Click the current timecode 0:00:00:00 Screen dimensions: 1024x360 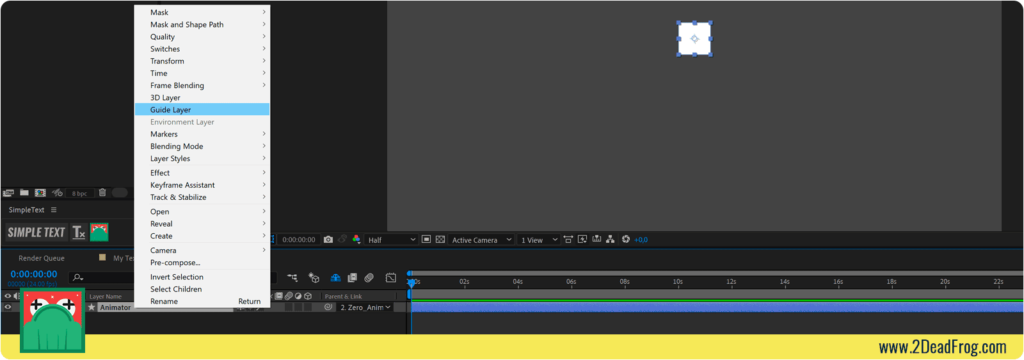(34, 274)
